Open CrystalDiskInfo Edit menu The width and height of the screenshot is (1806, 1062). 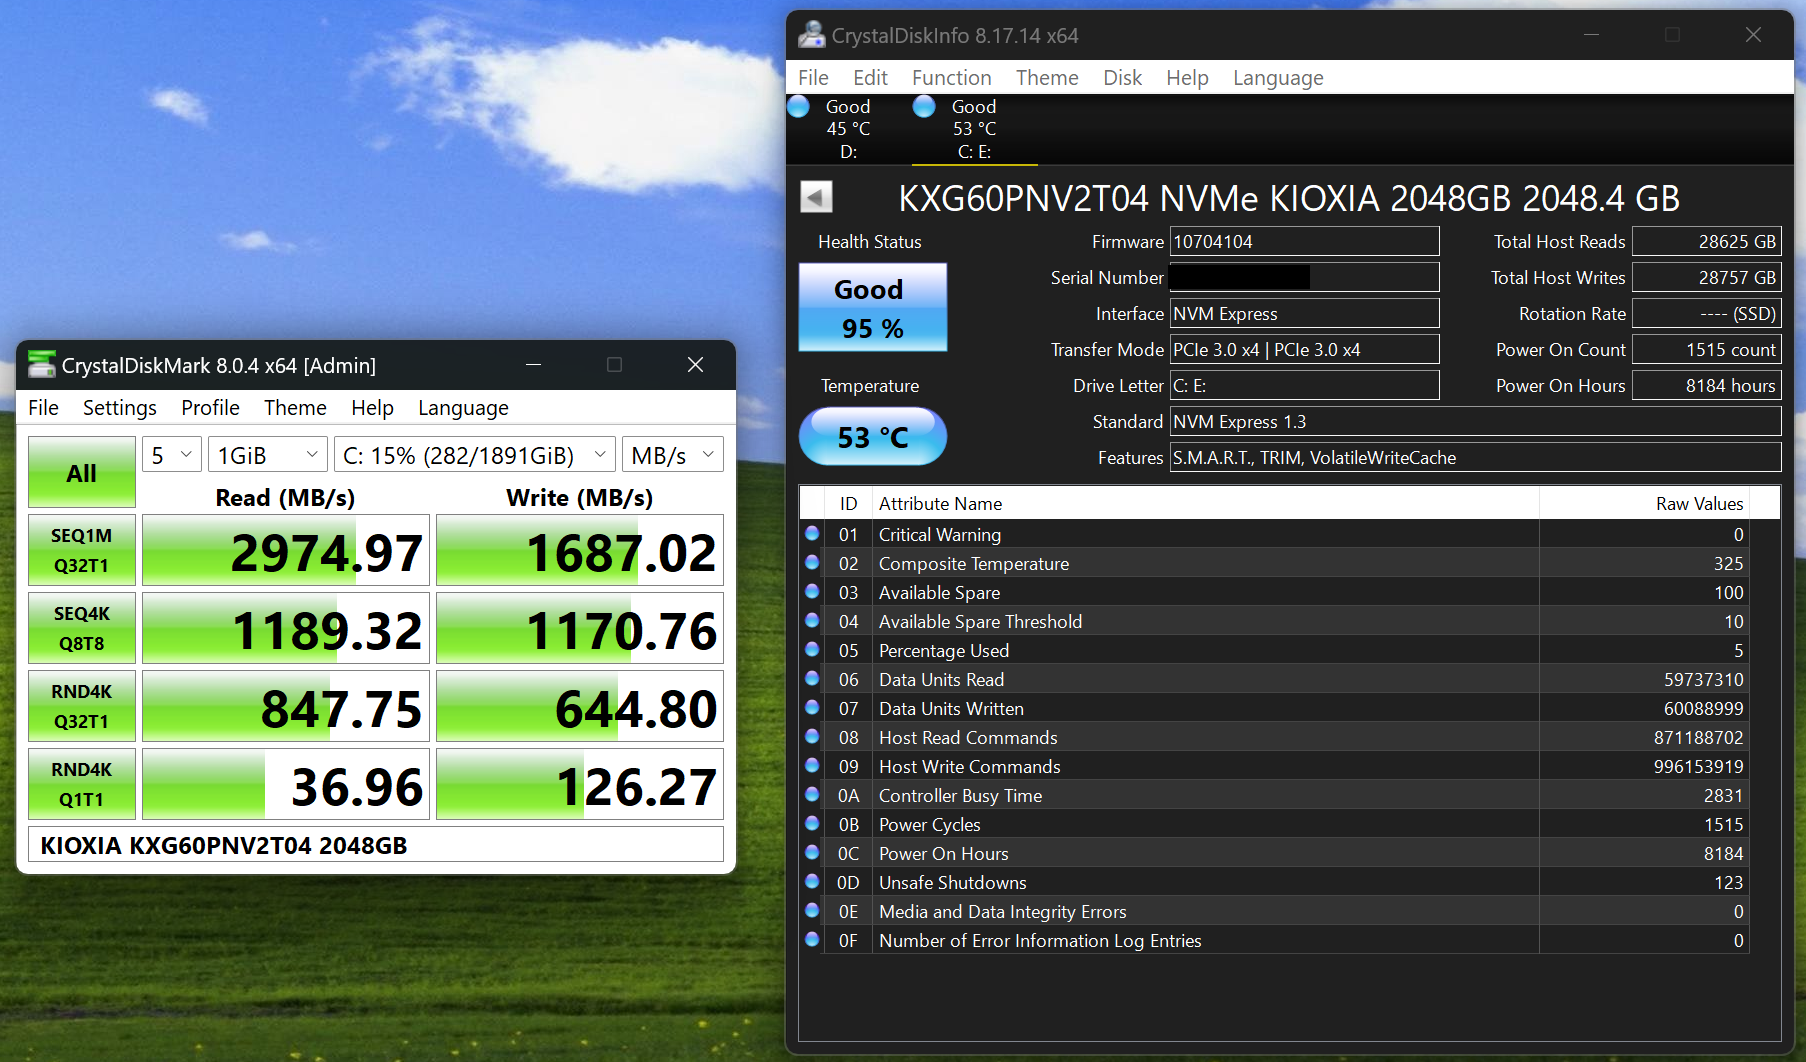(870, 78)
